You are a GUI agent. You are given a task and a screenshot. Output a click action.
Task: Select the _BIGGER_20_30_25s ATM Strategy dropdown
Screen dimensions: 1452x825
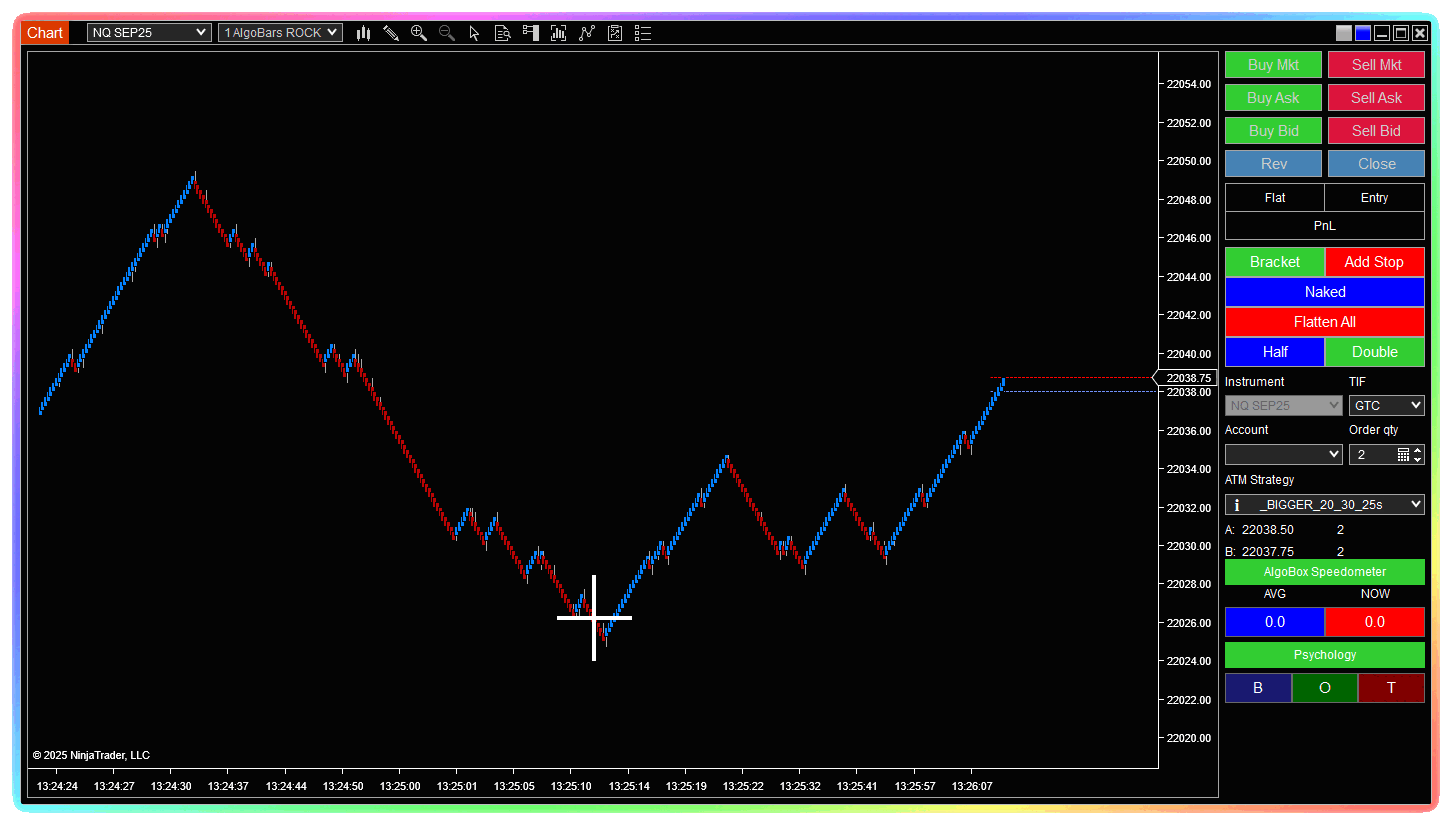(1325, 505)
